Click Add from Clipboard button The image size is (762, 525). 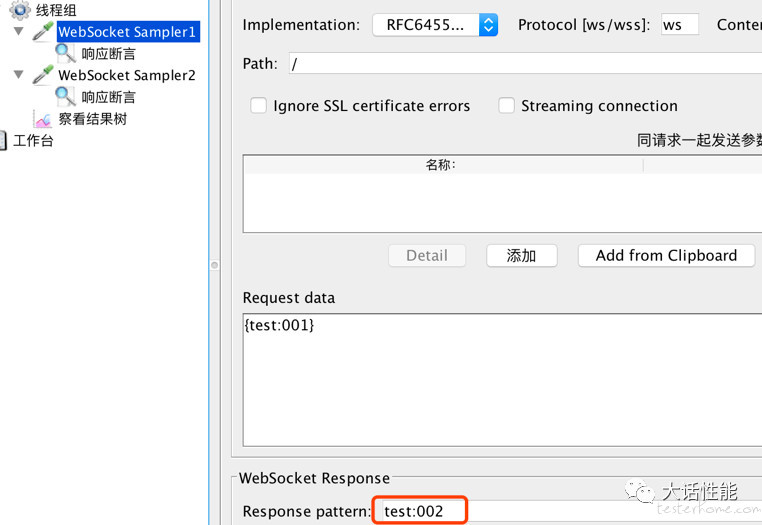coord(666,256)
